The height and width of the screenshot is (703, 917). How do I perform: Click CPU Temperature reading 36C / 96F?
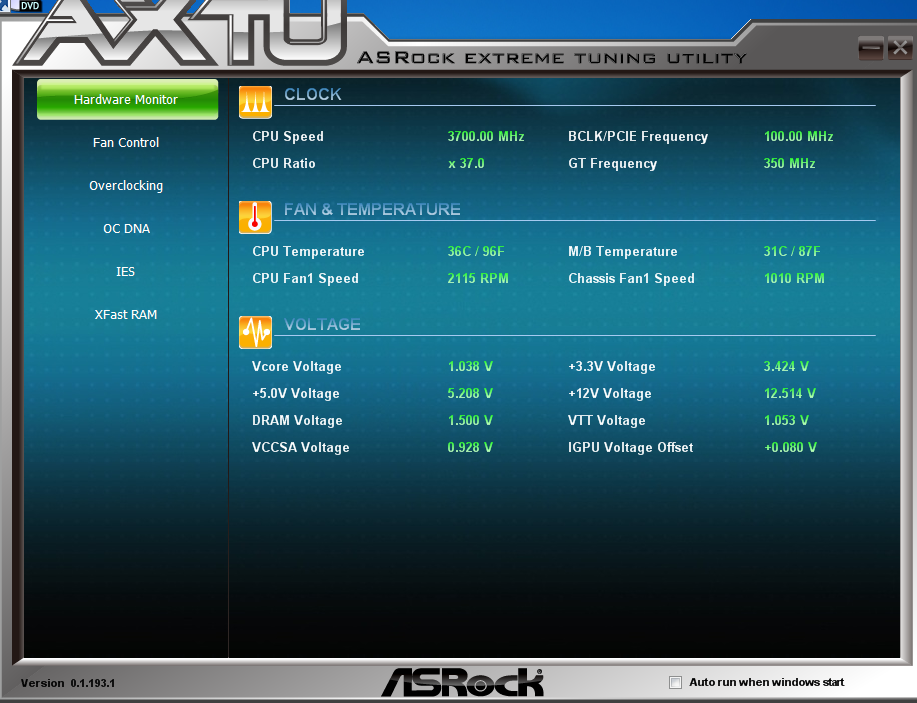tap(475, 251)
